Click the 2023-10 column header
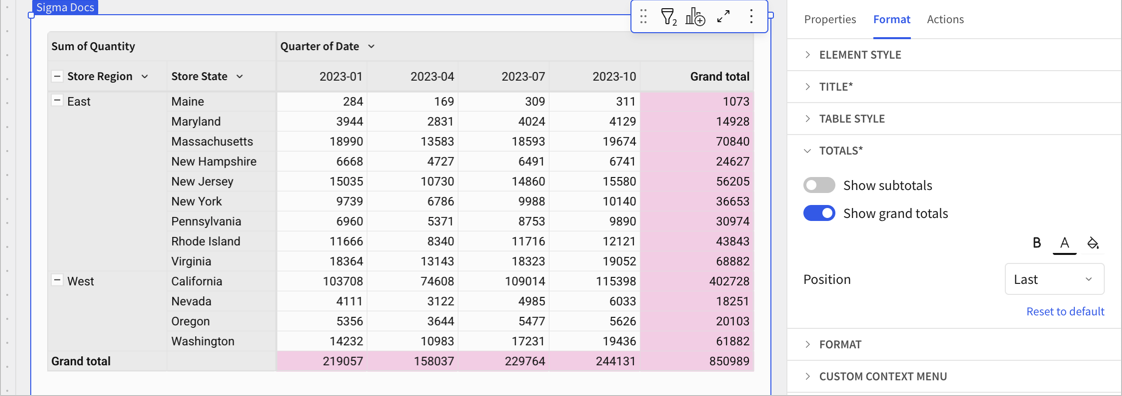Viewport: 1122px width, 396px height. [615, 77]
